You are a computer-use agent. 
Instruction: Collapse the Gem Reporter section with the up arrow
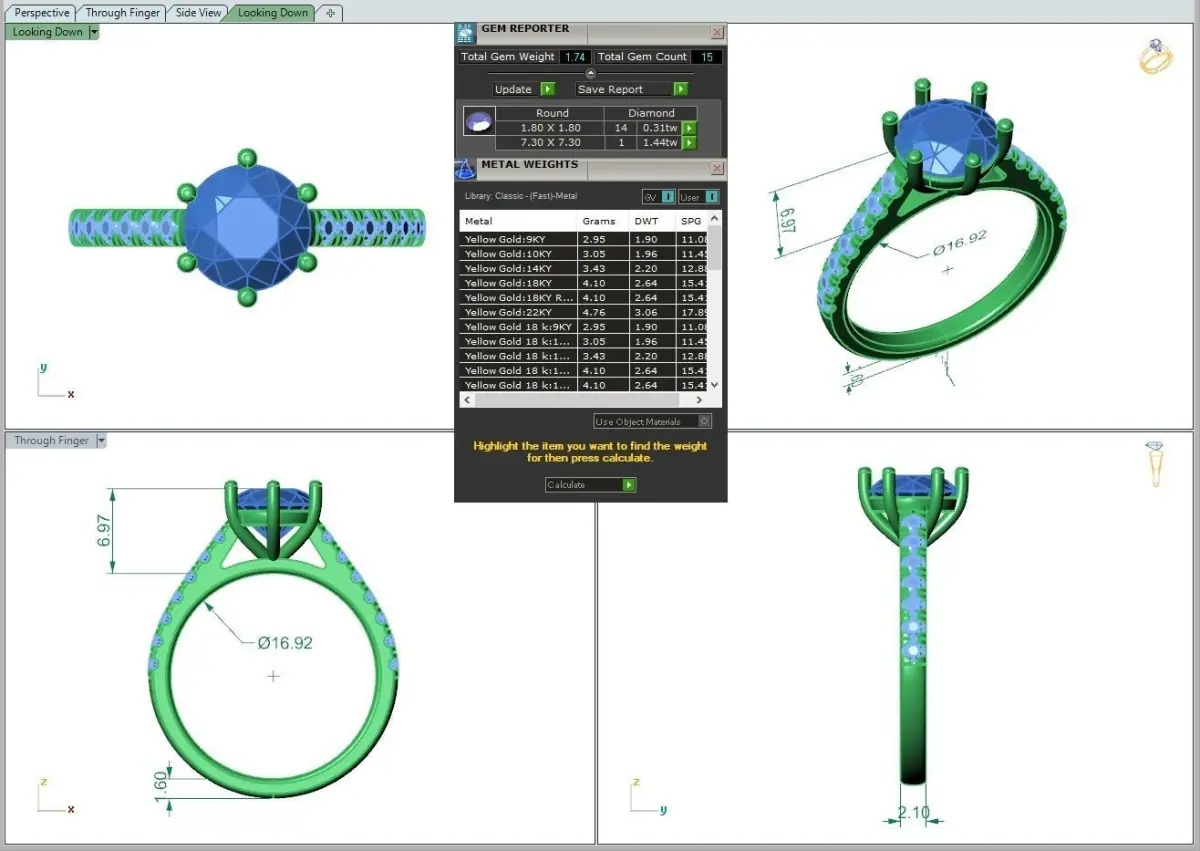click(x=590, y=73)
